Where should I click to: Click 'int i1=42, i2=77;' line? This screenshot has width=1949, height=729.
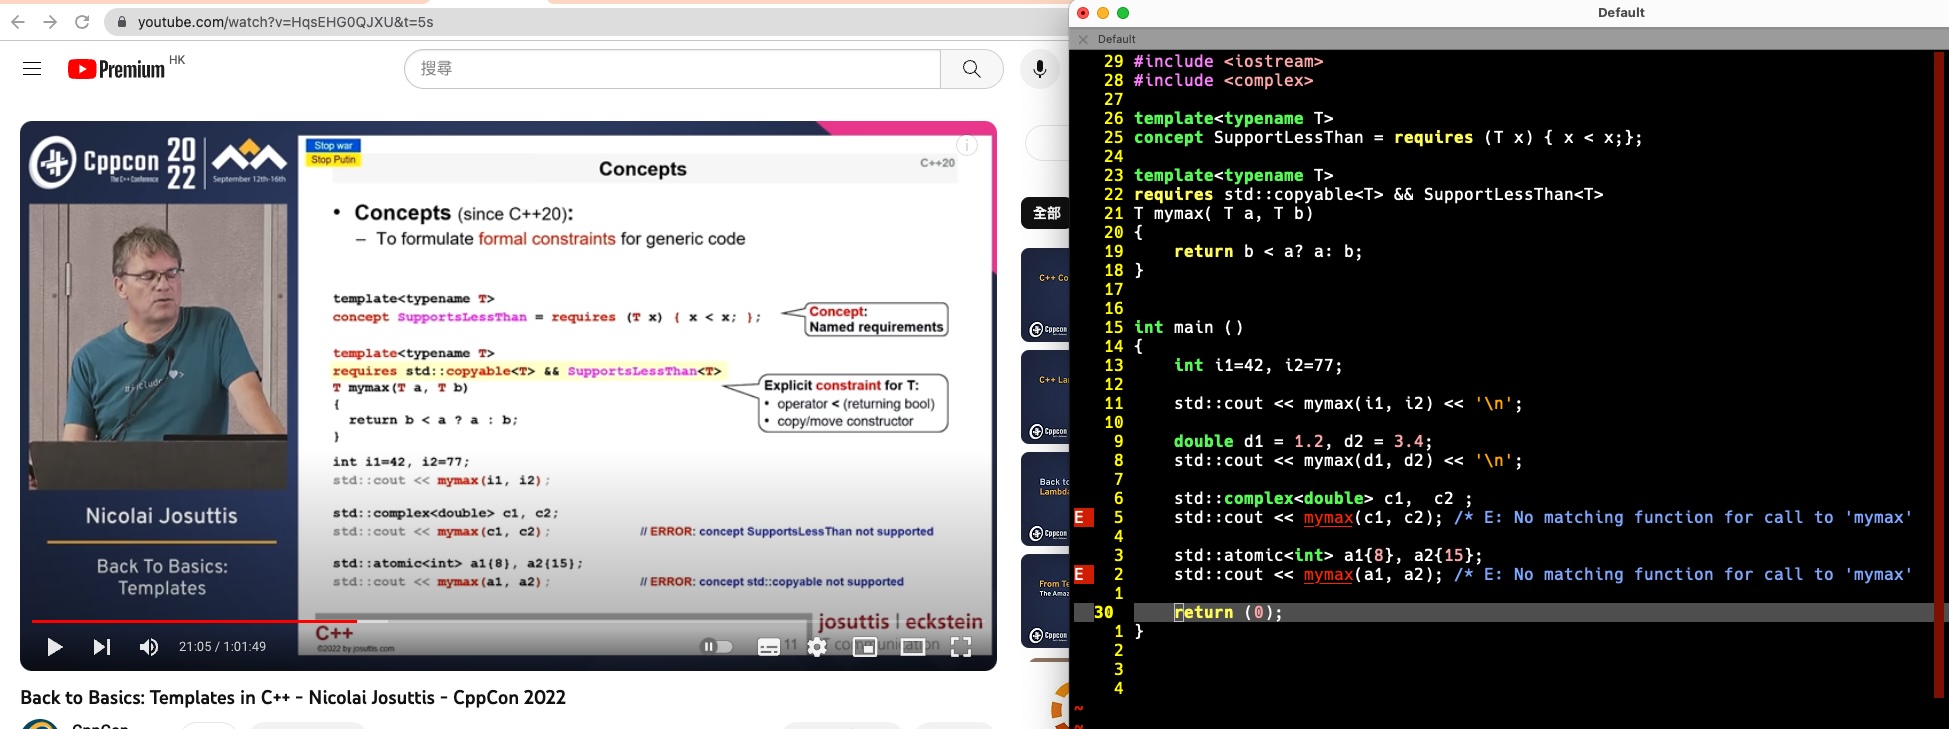tap(1258, 365)
